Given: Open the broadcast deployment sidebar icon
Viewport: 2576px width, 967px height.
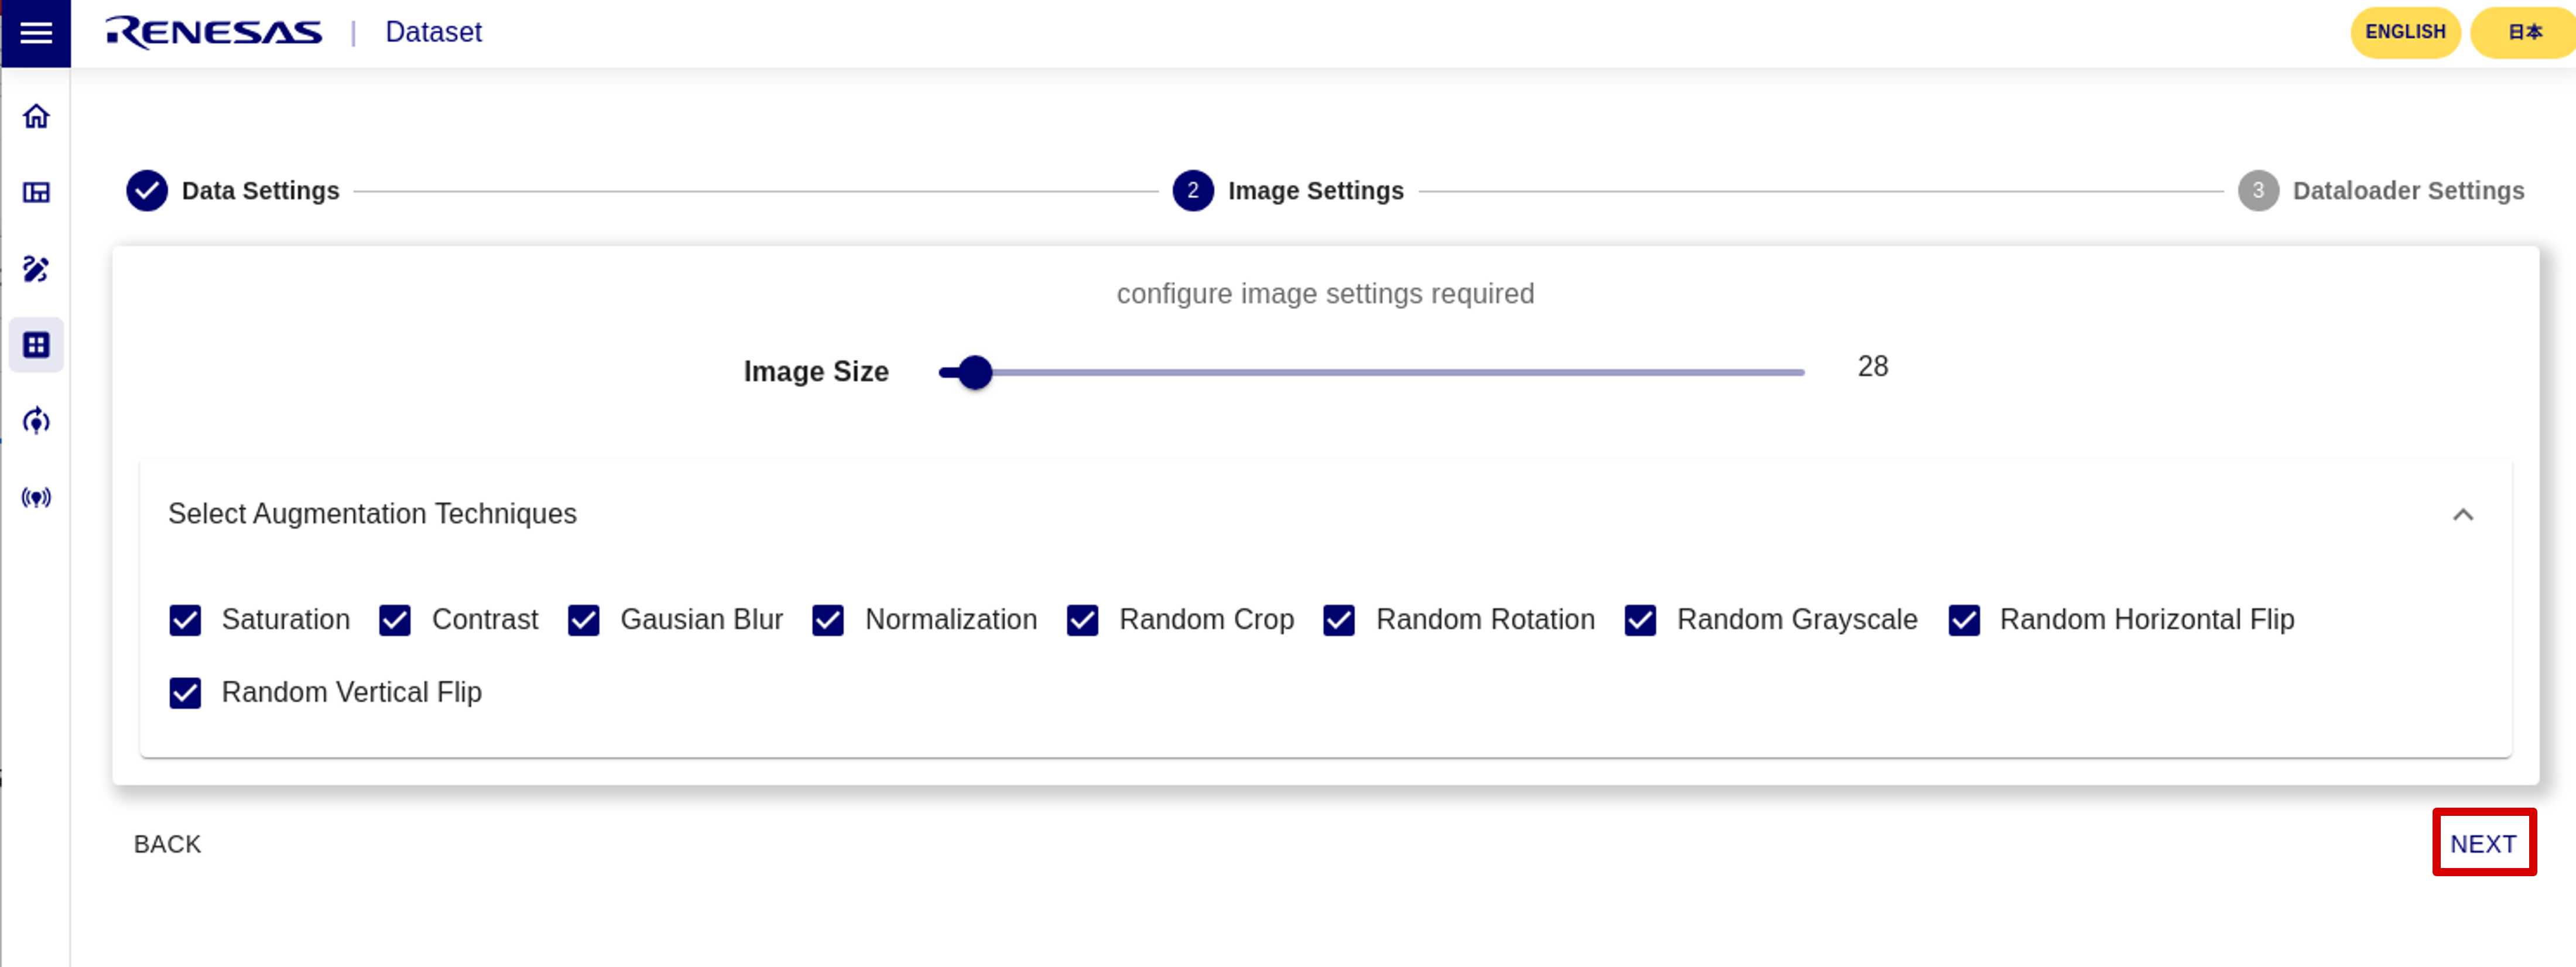Looking at the screenshot, I should [x=36, y=497].
